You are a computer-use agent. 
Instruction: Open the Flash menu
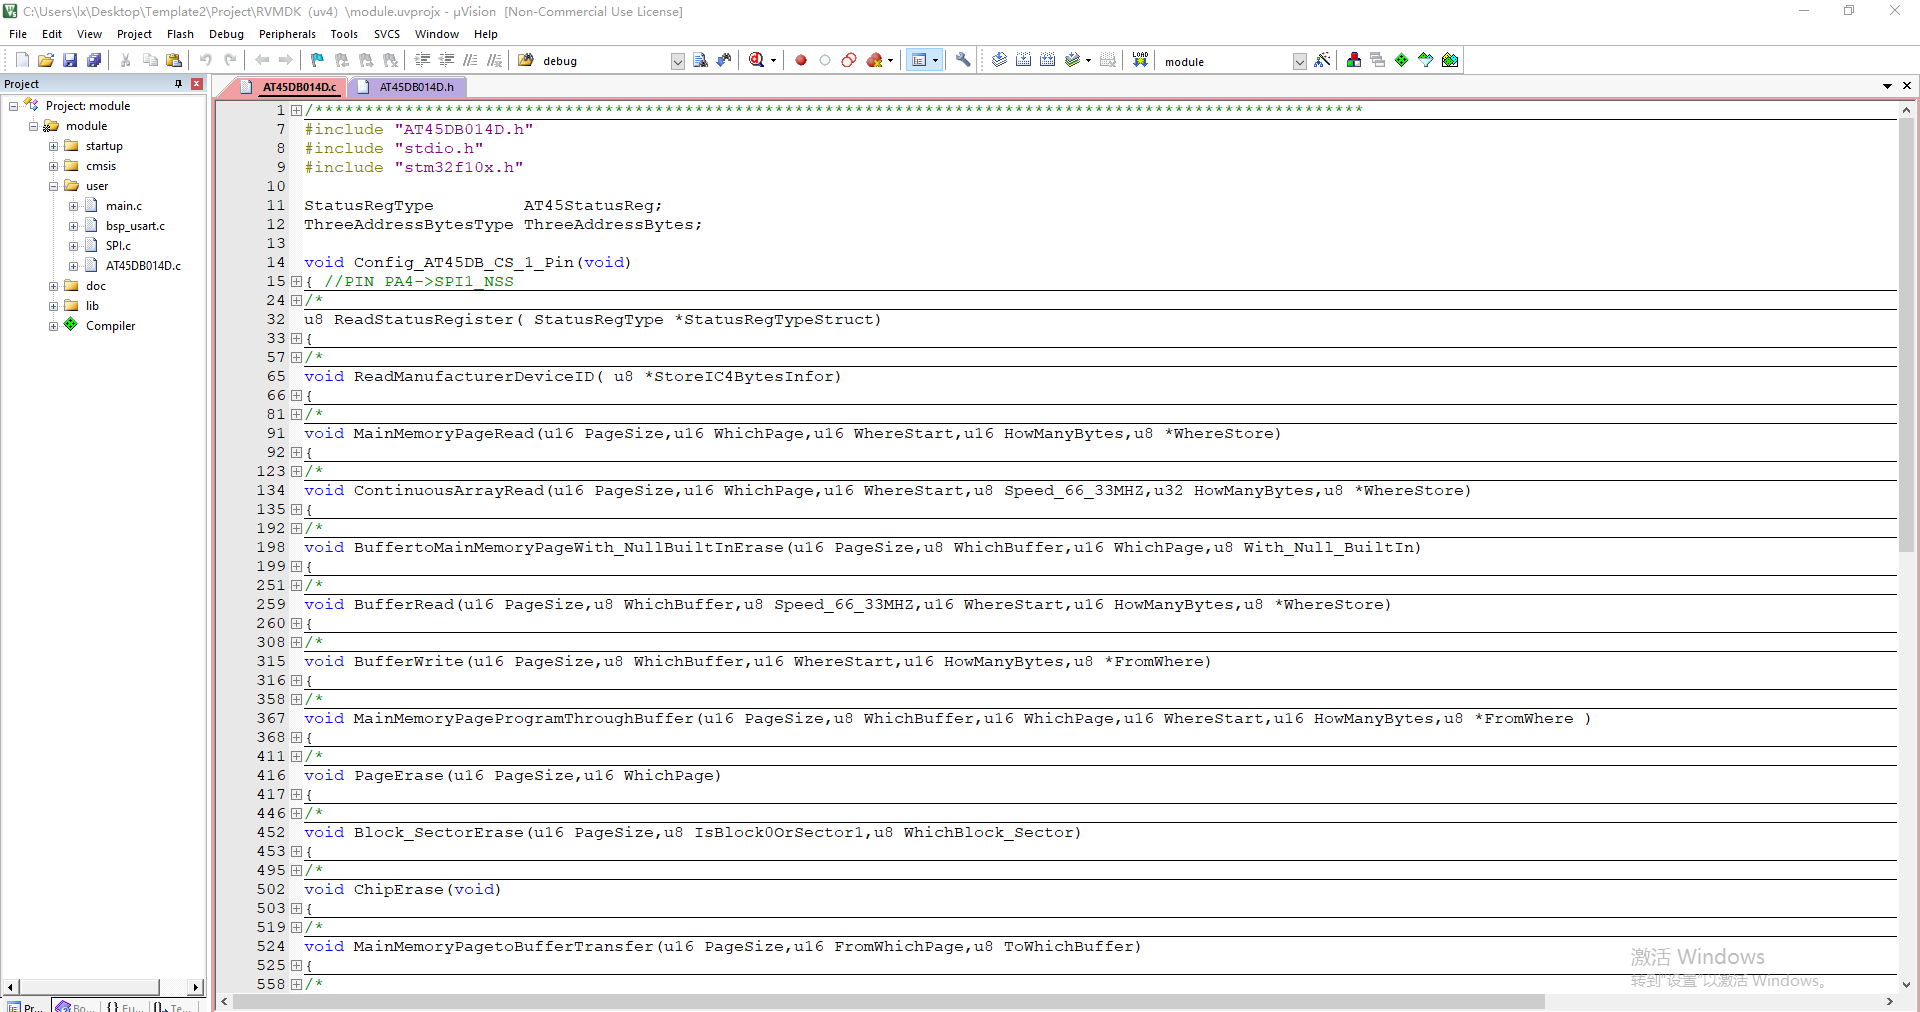(x=180, y=34)
